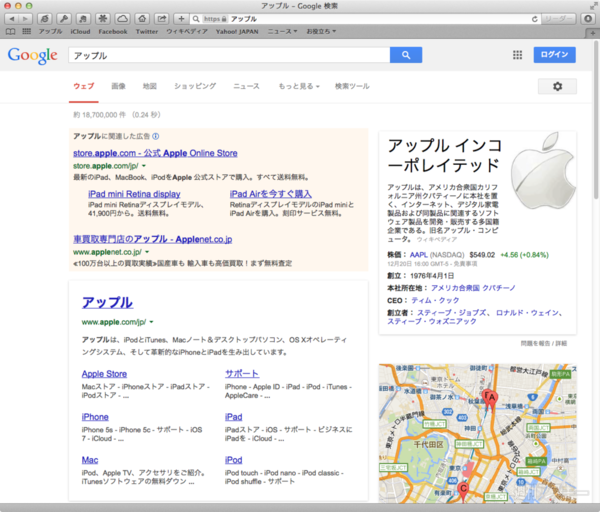
Task: Open the iPod sitelink
Action: coord(233,460)
